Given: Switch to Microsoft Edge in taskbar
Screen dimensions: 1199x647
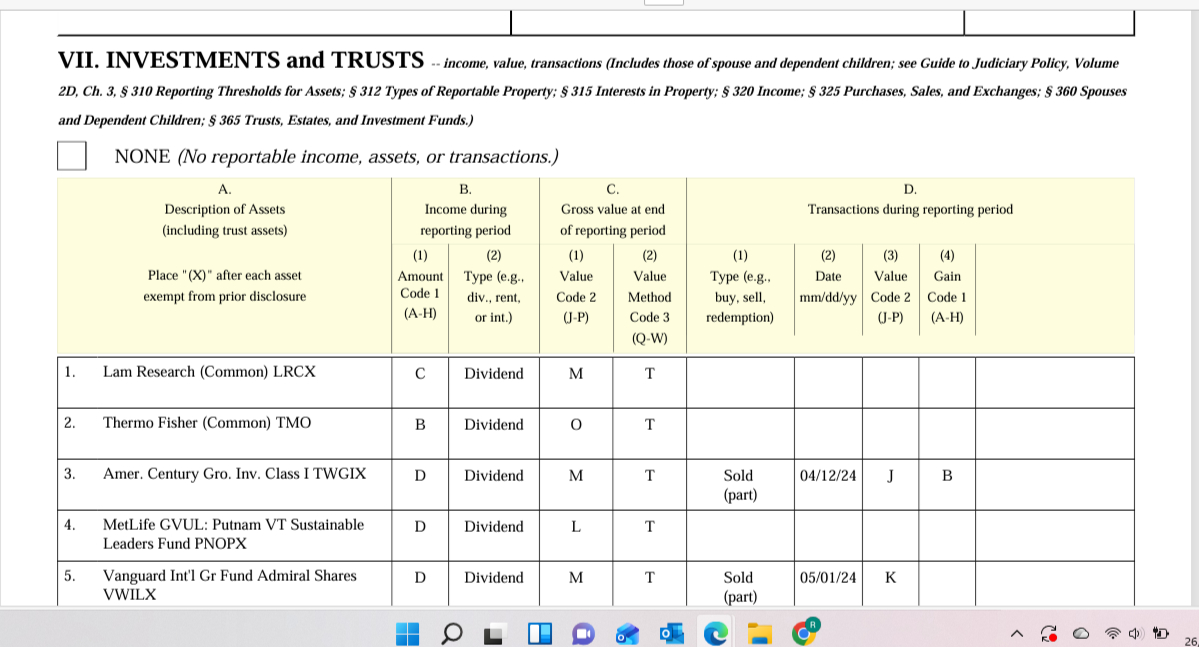Looking at the screenshot, I should tap(716, 633).
